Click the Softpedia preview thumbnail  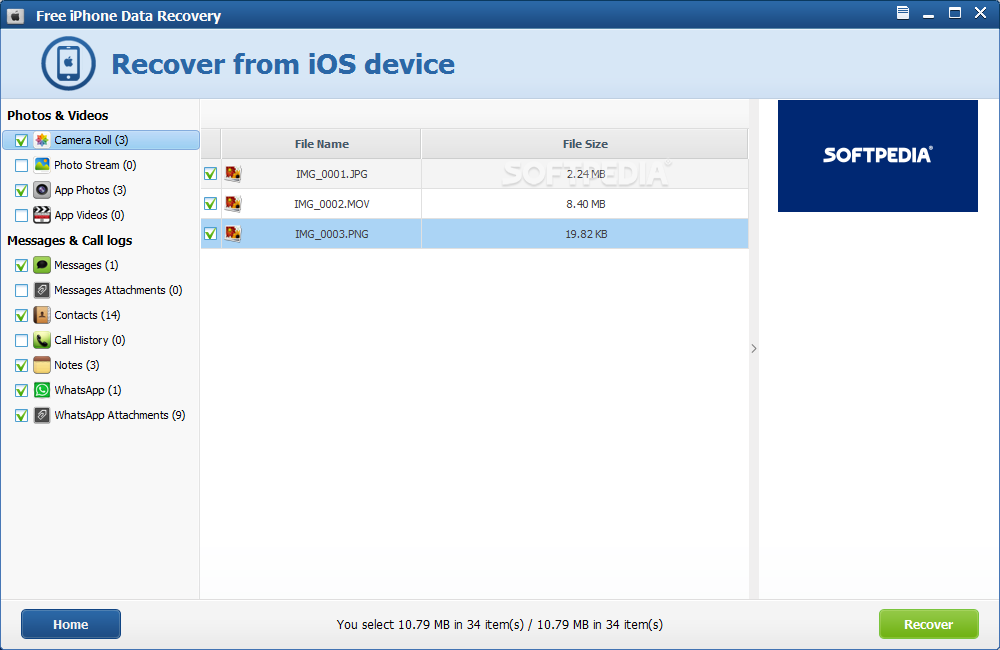click(x=878, y=156)
